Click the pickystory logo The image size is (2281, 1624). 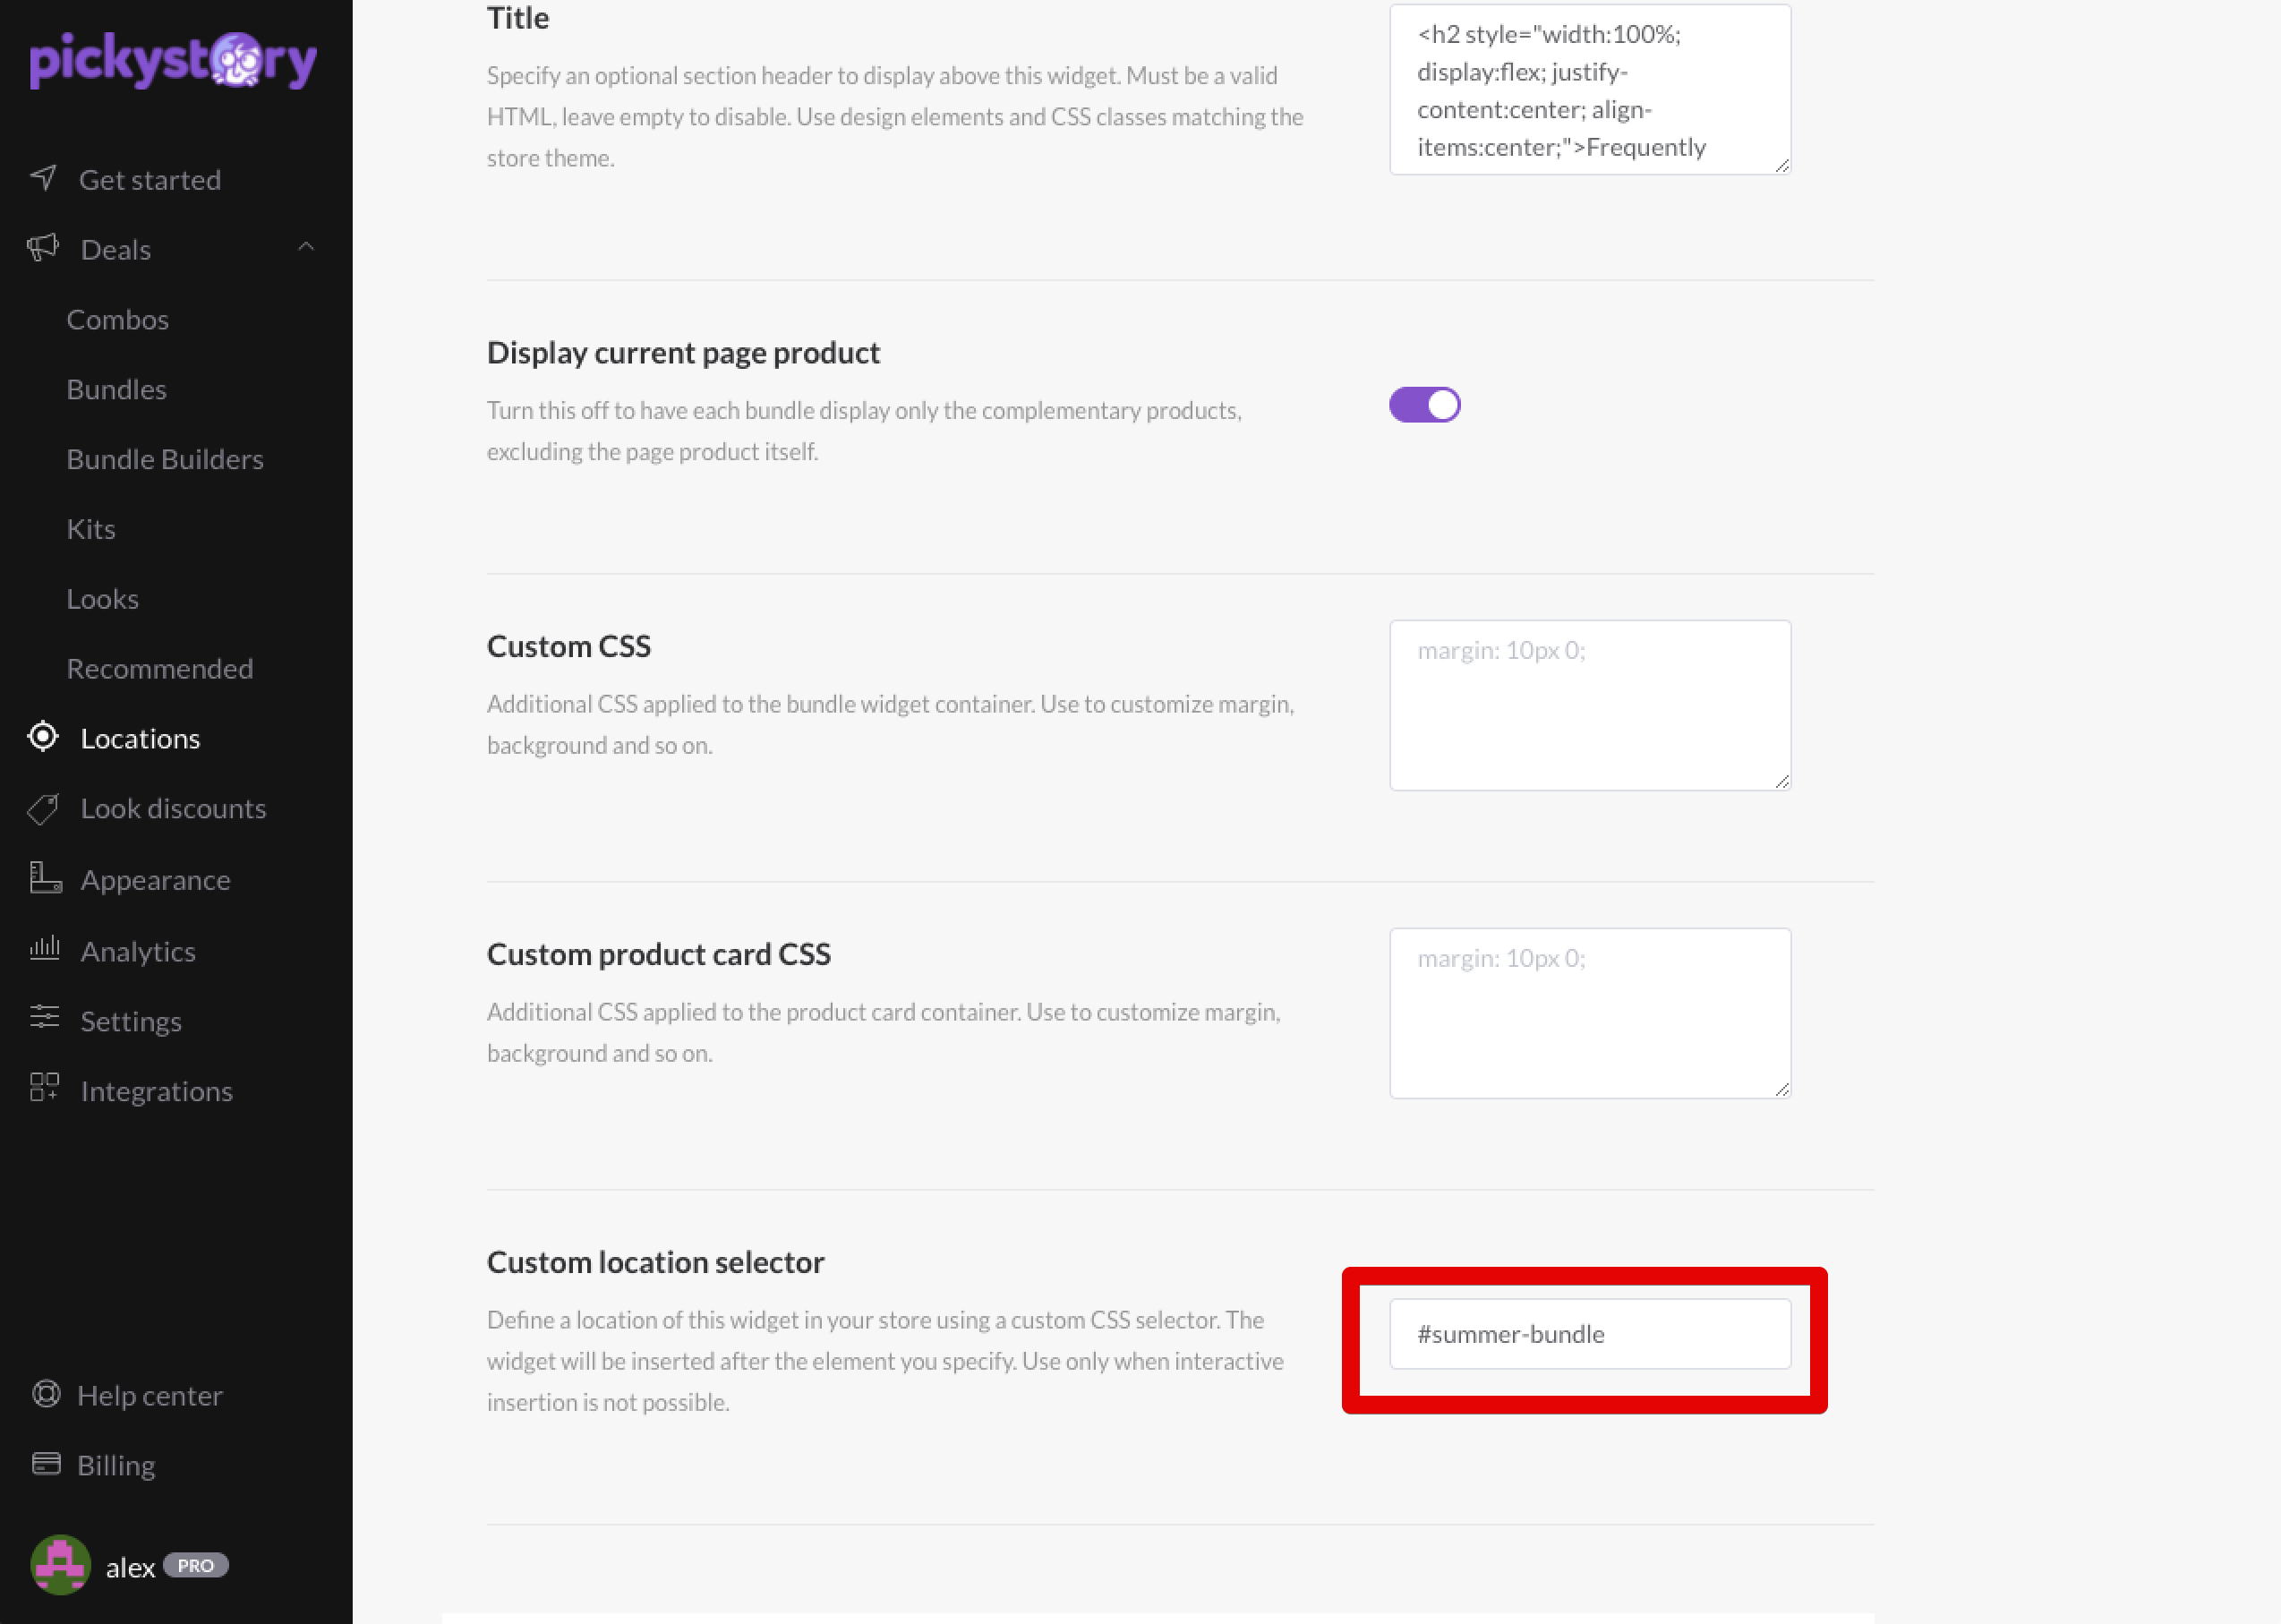[x=173, y=60]
